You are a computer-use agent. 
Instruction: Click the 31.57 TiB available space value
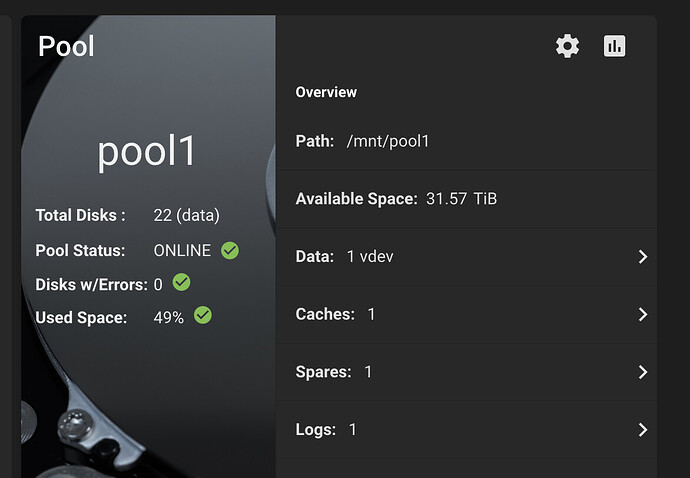pos(461,199)
